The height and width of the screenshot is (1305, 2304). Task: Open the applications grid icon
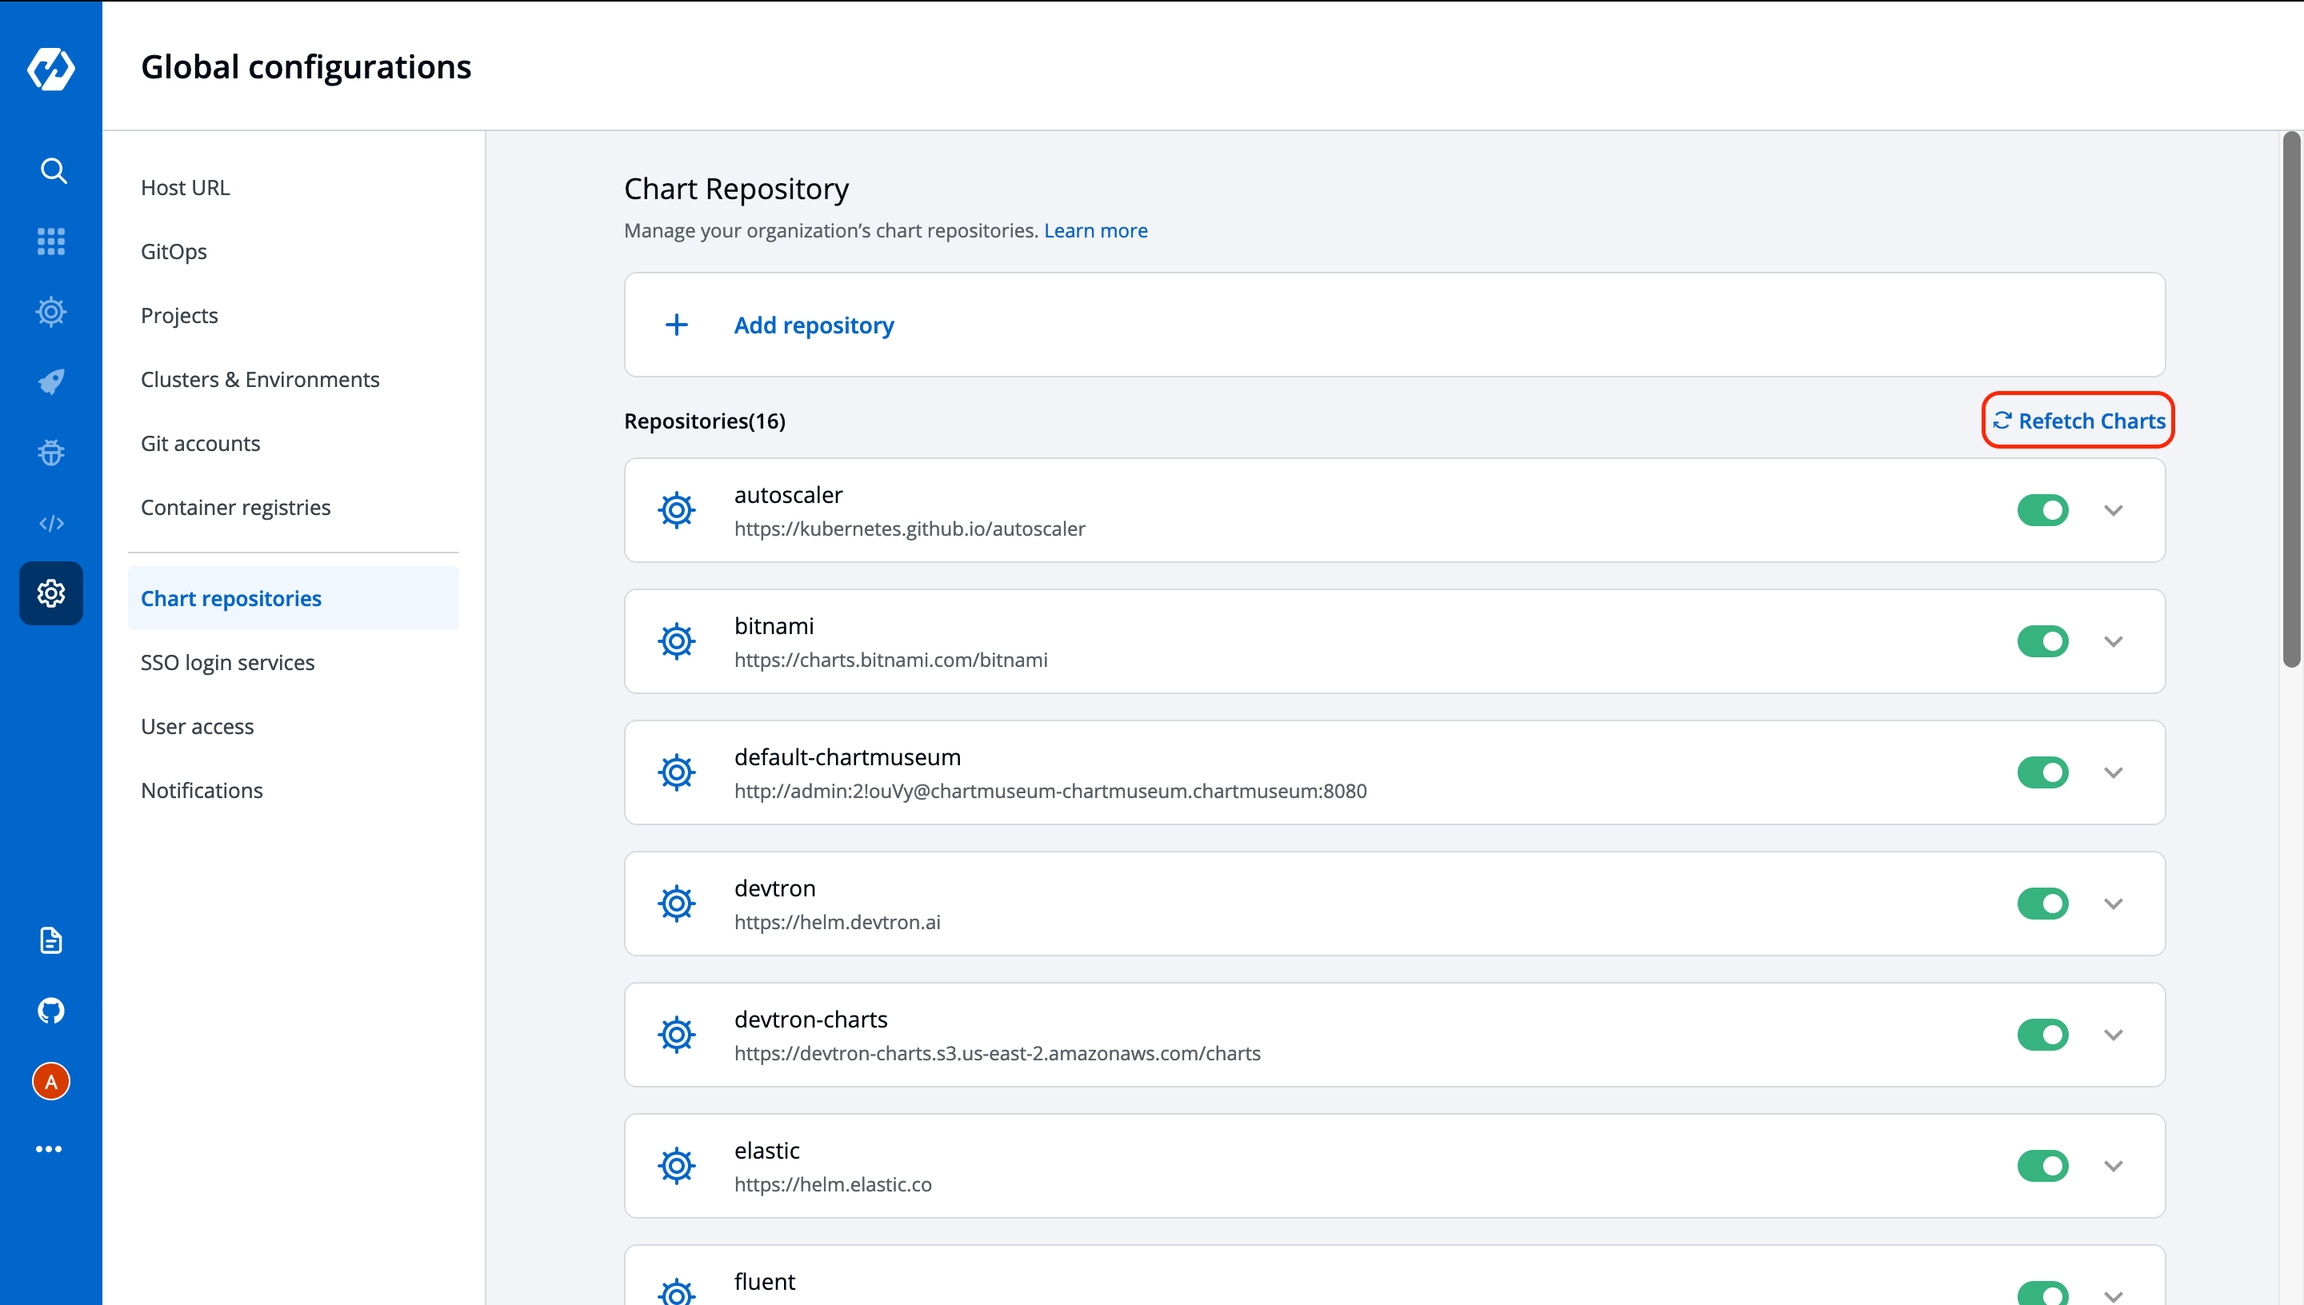coord(51,241)
